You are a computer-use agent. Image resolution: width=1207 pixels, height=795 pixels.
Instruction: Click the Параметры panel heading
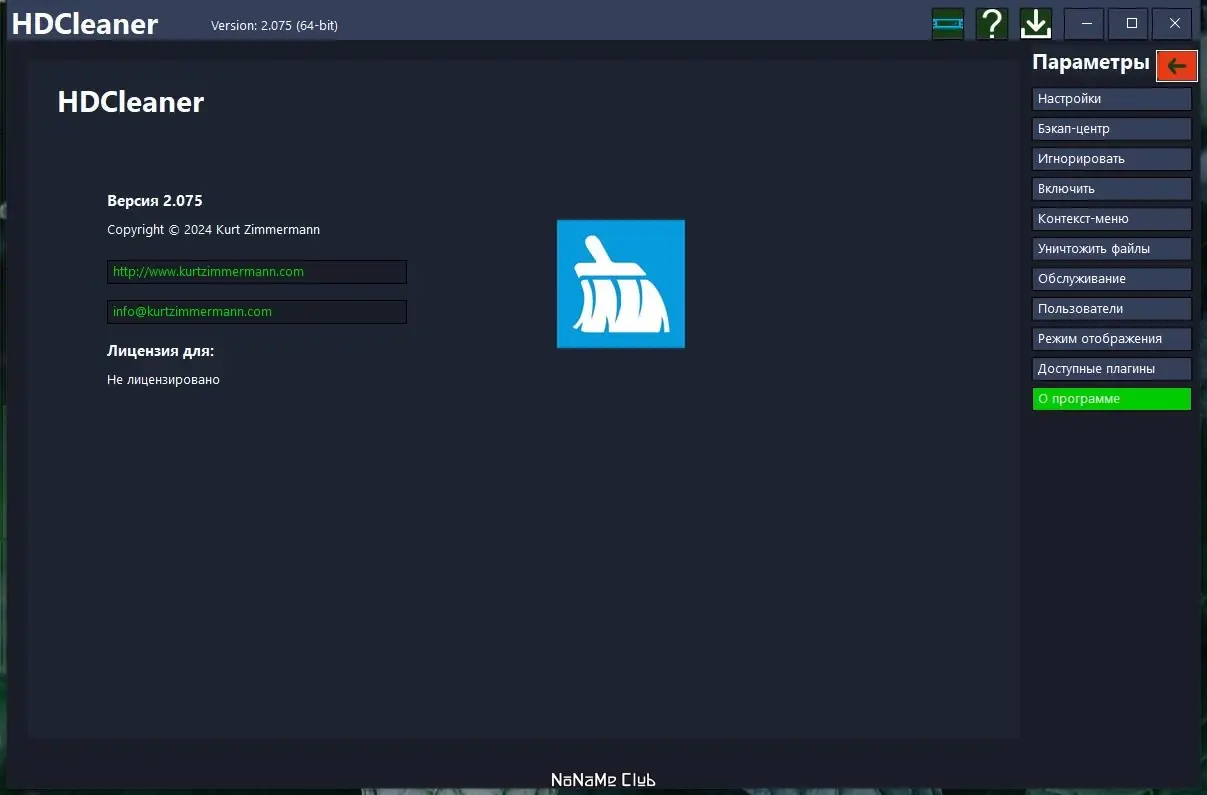click(1090, 63)
